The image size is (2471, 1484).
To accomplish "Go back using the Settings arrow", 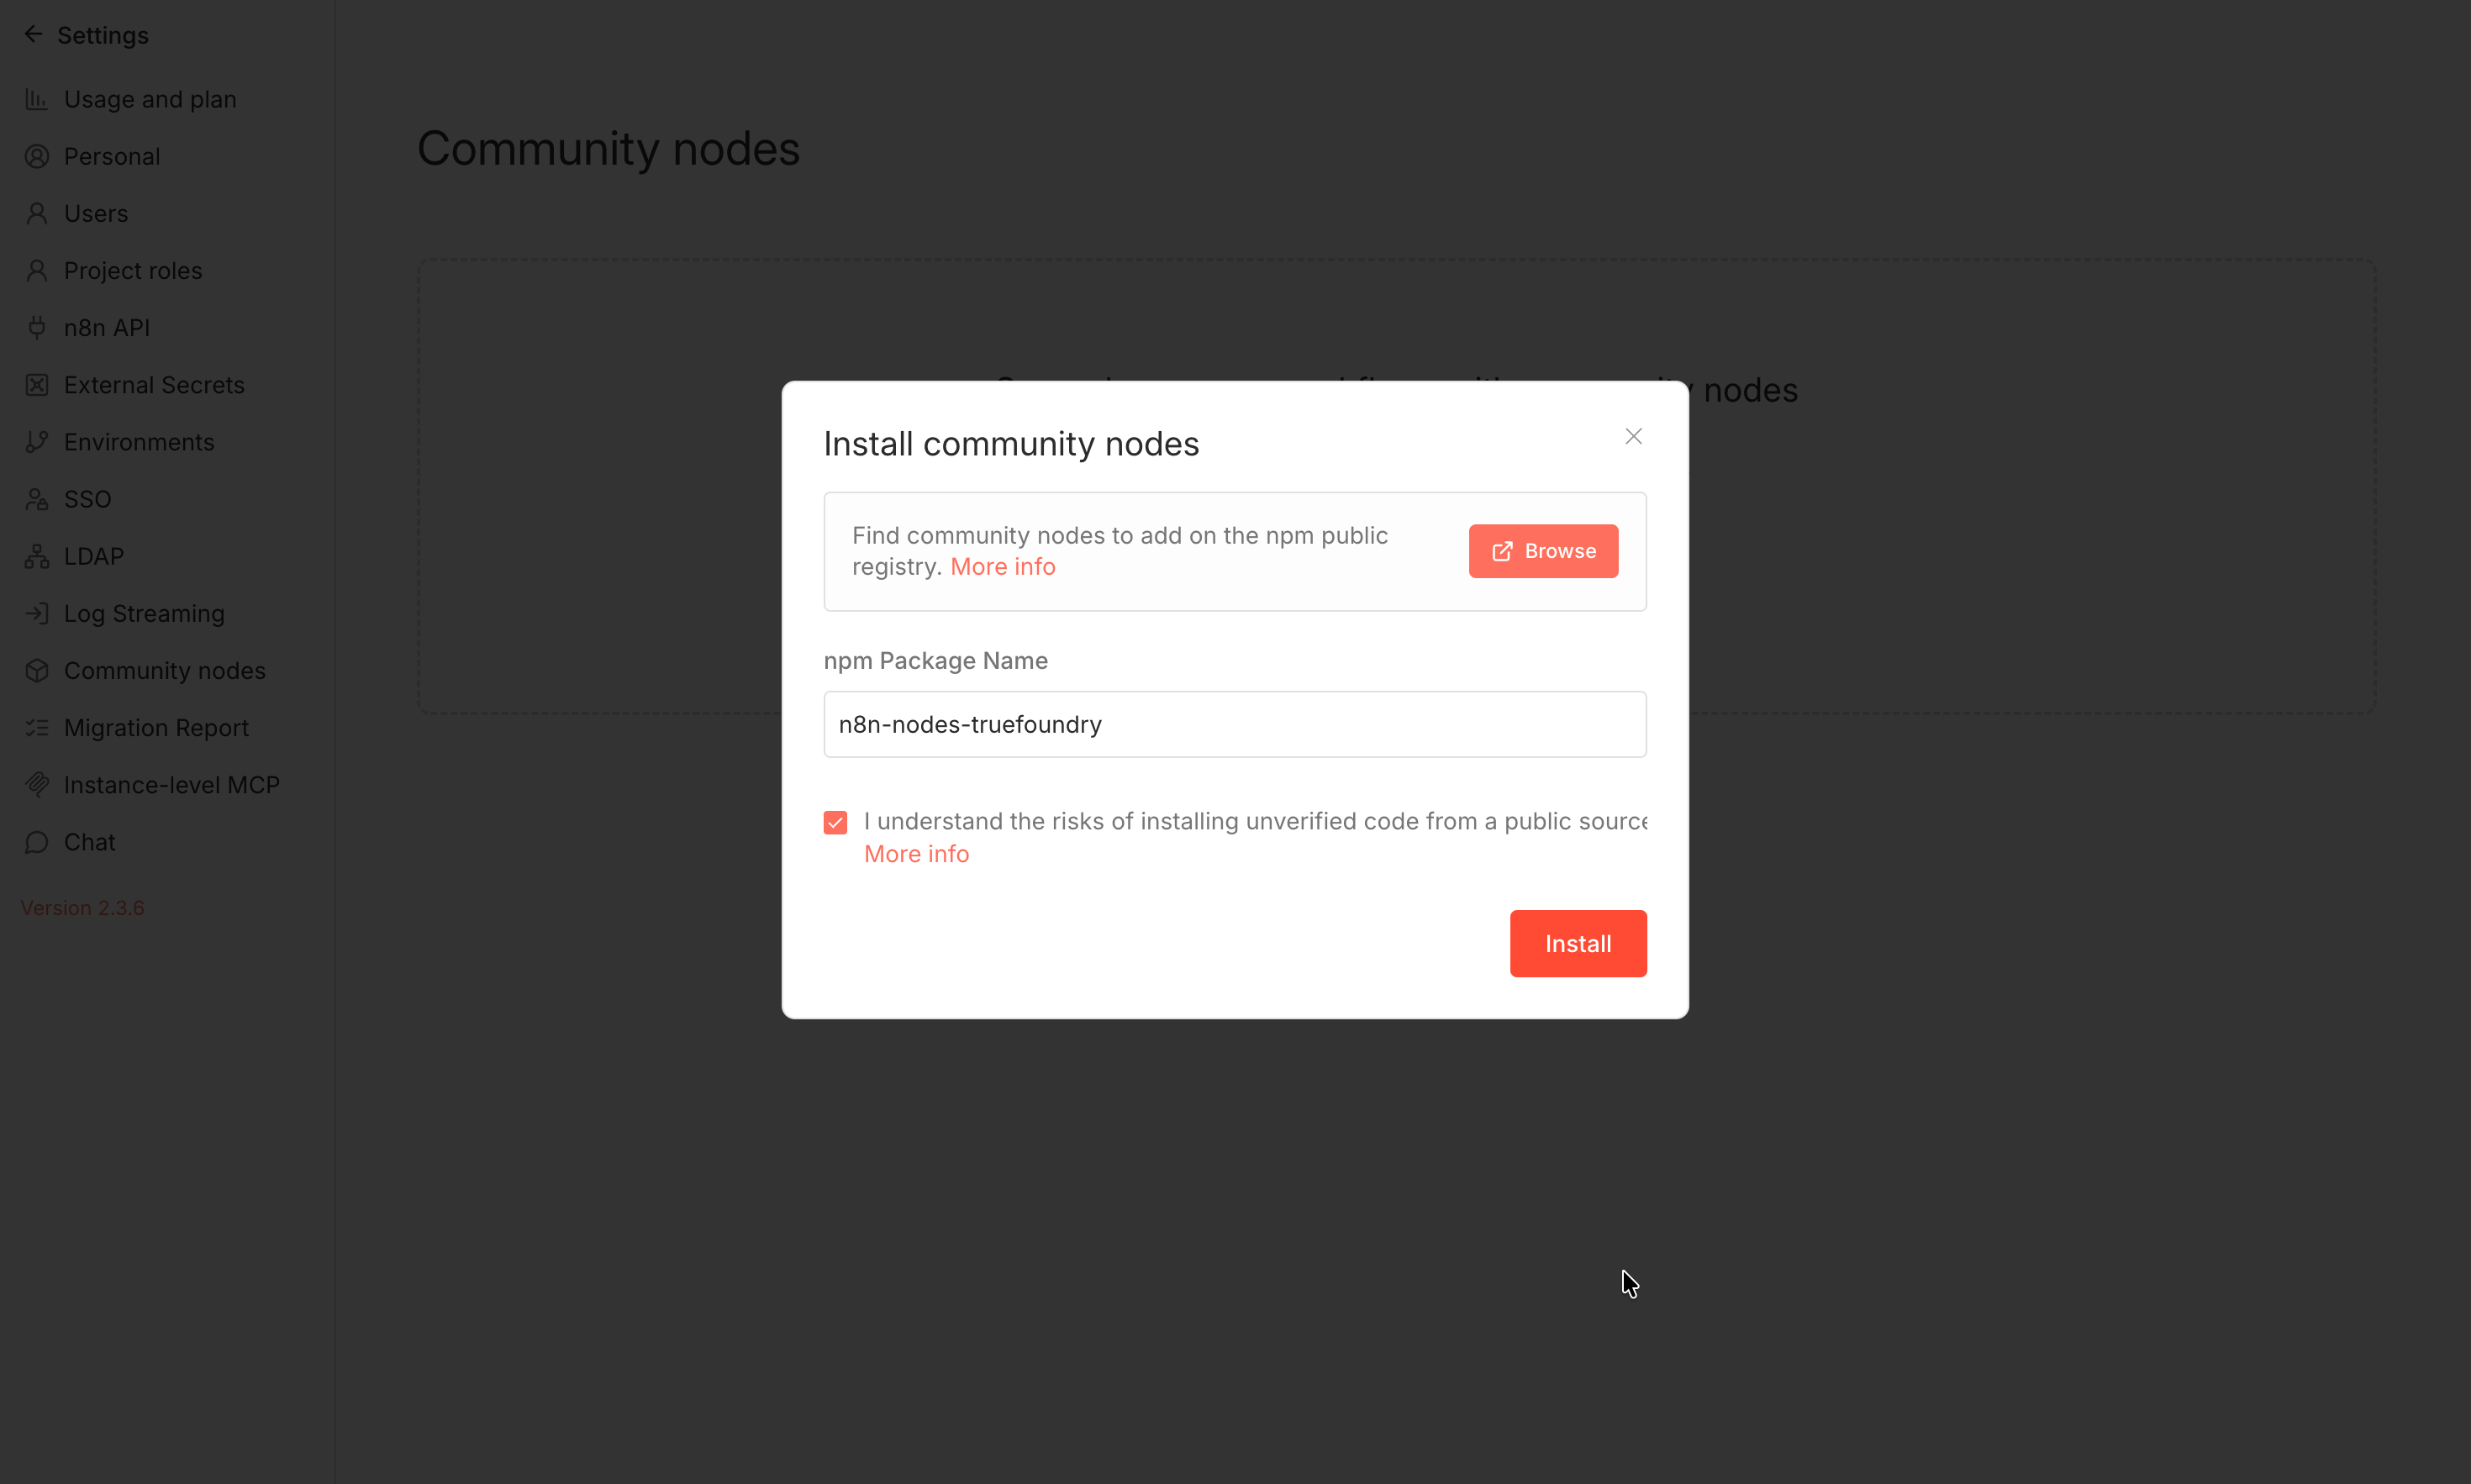I will click(x=33, y=34).
